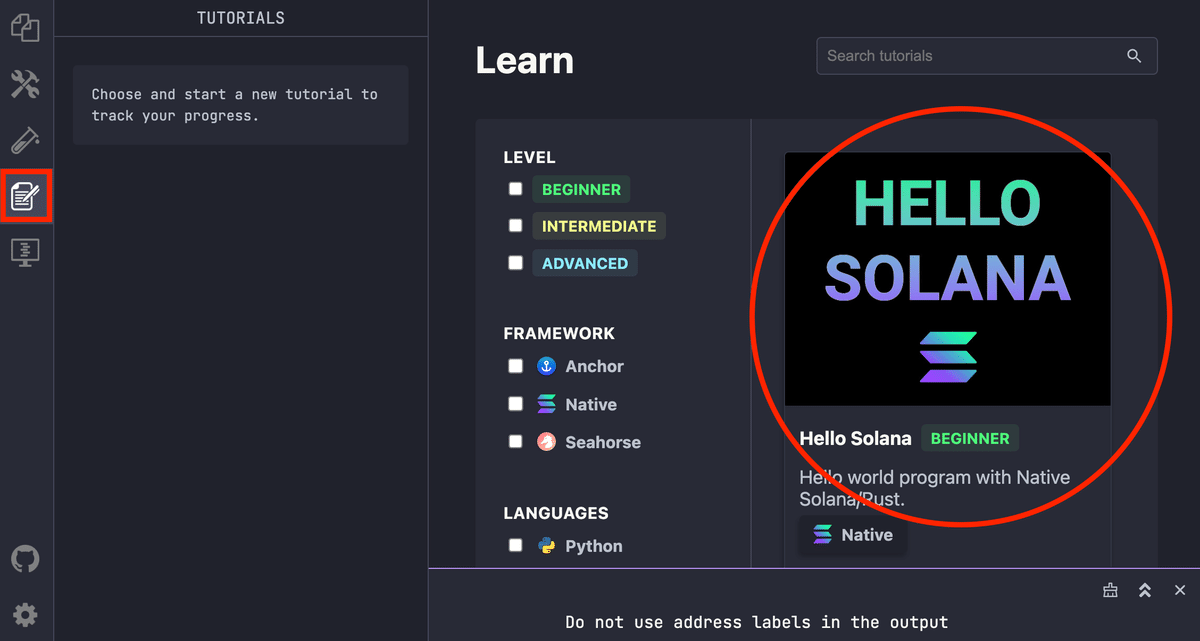This screenshot has height=641, width=1200.
Task: Open the Test flask sidebar icon
Action: [x=25, y=140]
